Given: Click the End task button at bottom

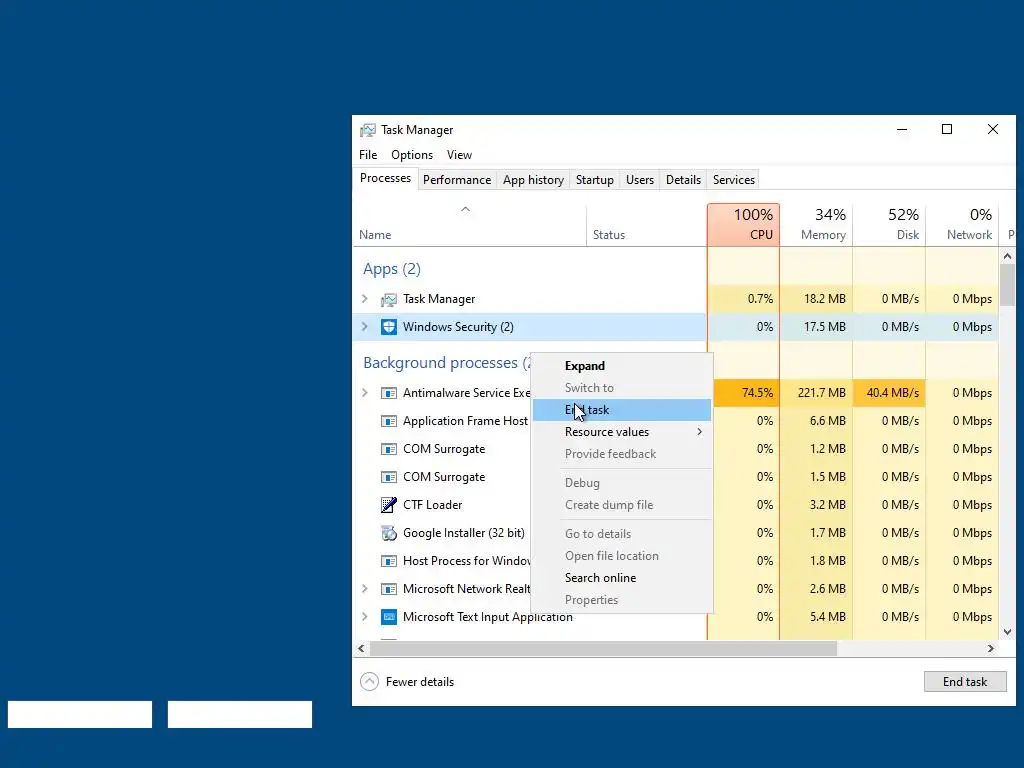Looking at the screenshot, I should pos(965,682).
